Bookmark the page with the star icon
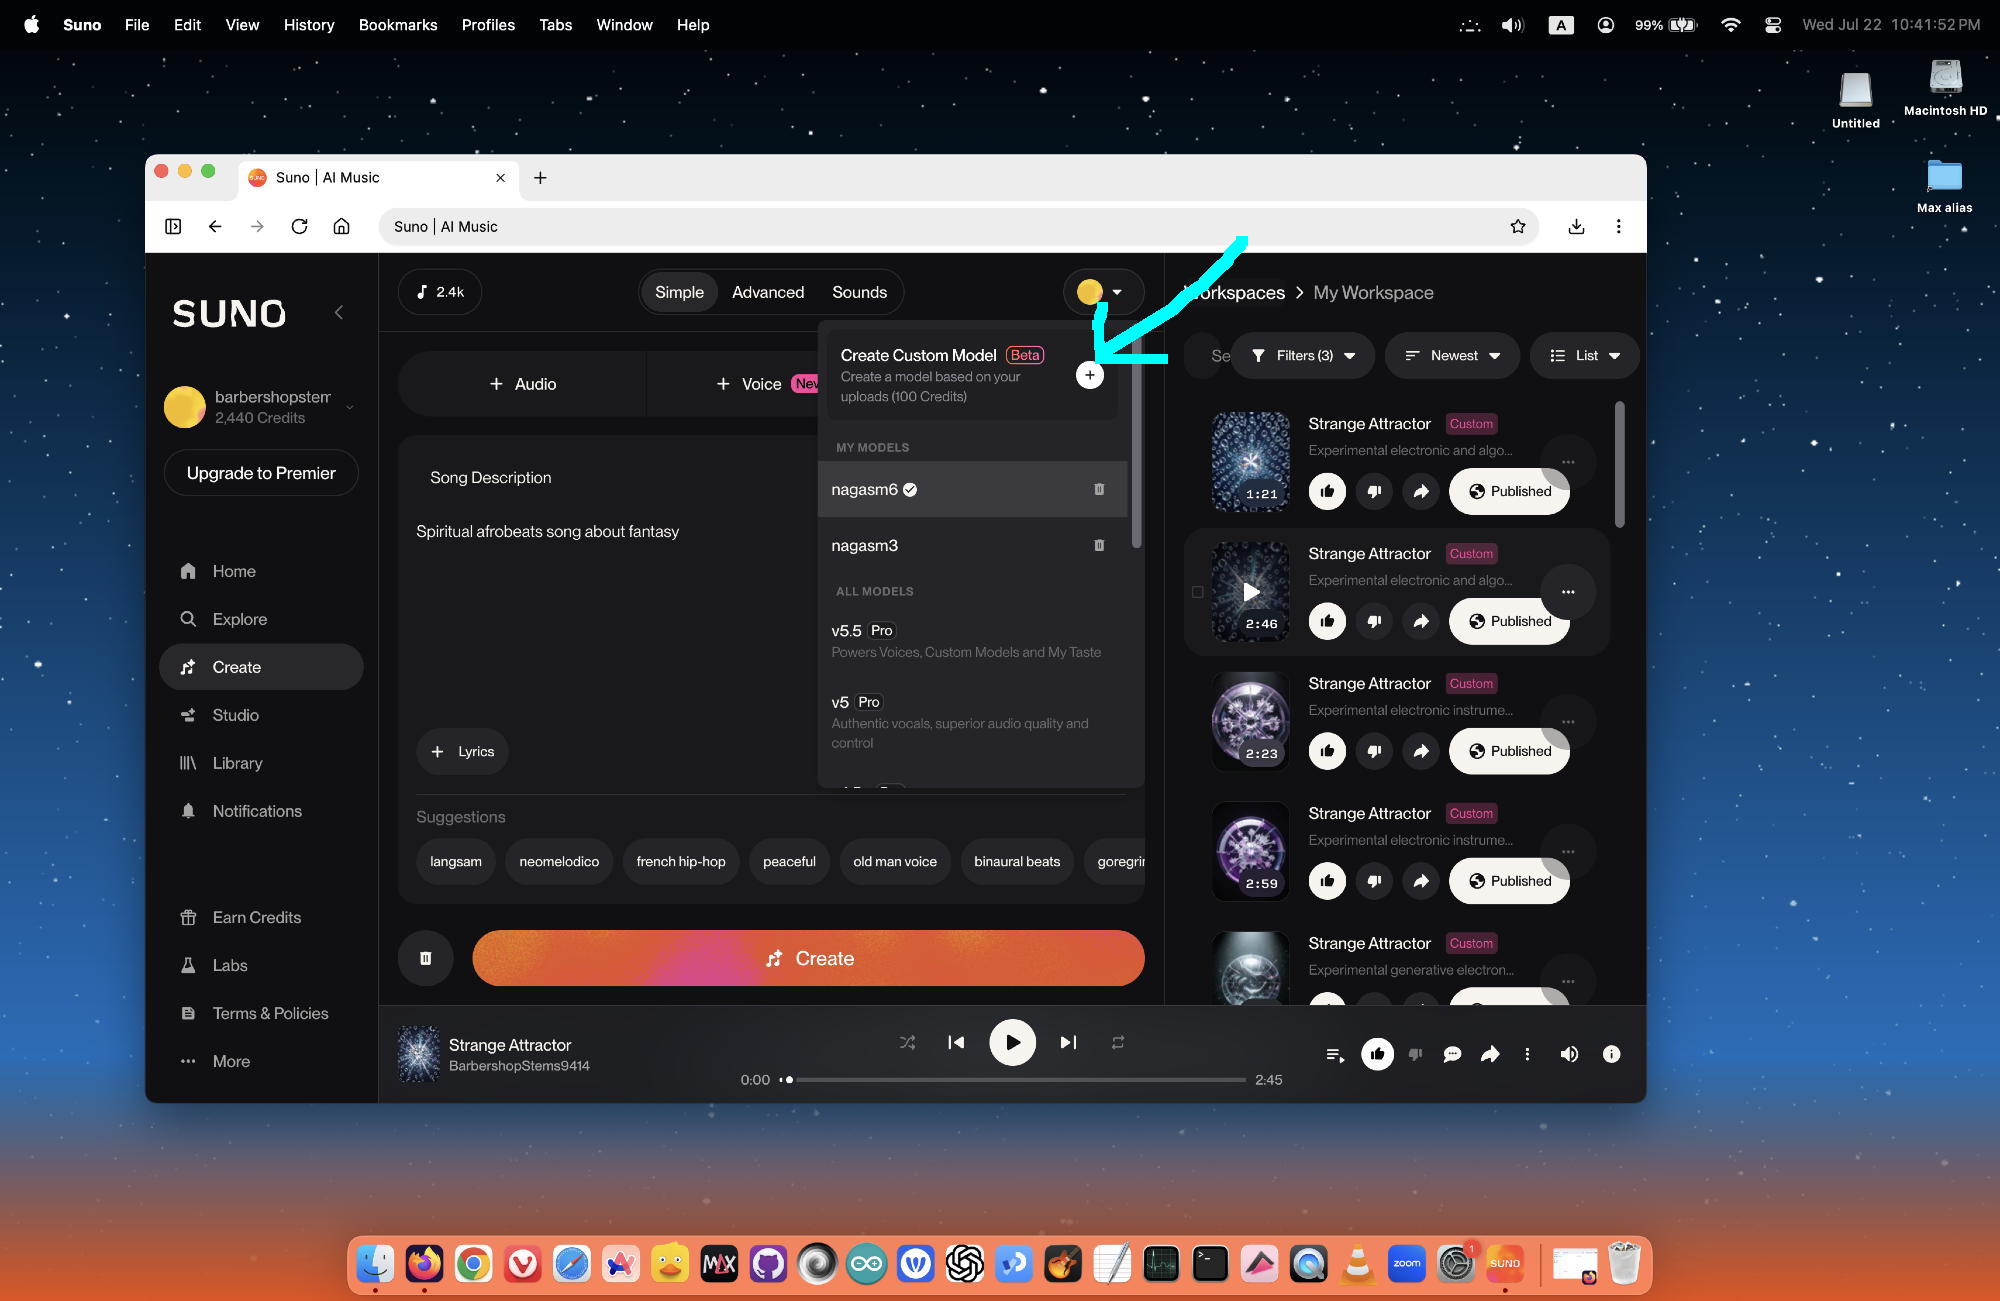 [x=1518, y=226]
